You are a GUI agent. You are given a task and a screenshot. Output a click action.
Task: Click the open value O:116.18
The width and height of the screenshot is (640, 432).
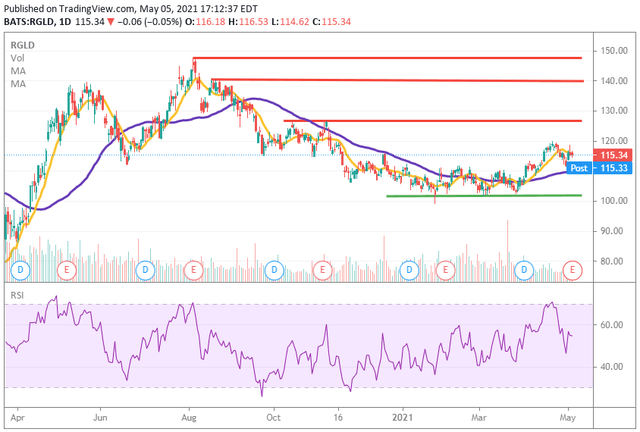pos(205,22)
